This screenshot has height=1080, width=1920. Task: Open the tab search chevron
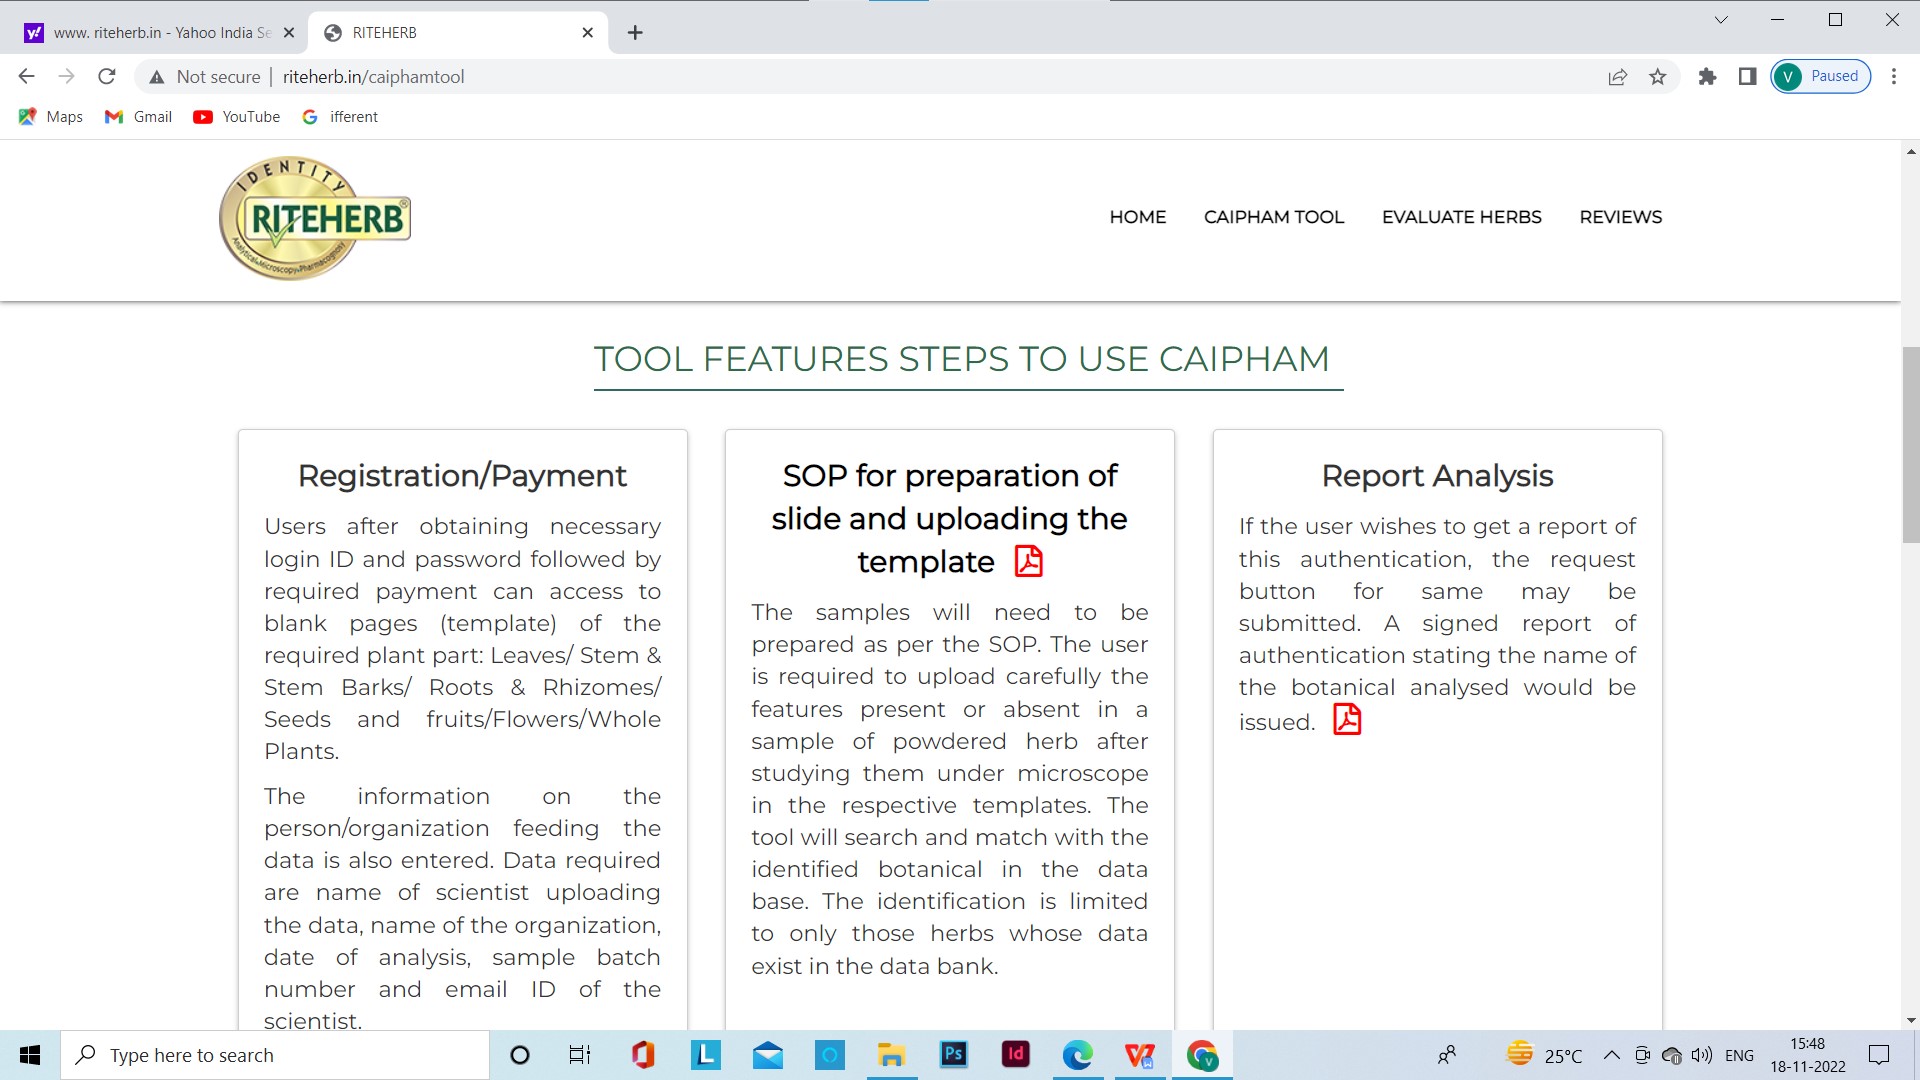(1721, 20)
